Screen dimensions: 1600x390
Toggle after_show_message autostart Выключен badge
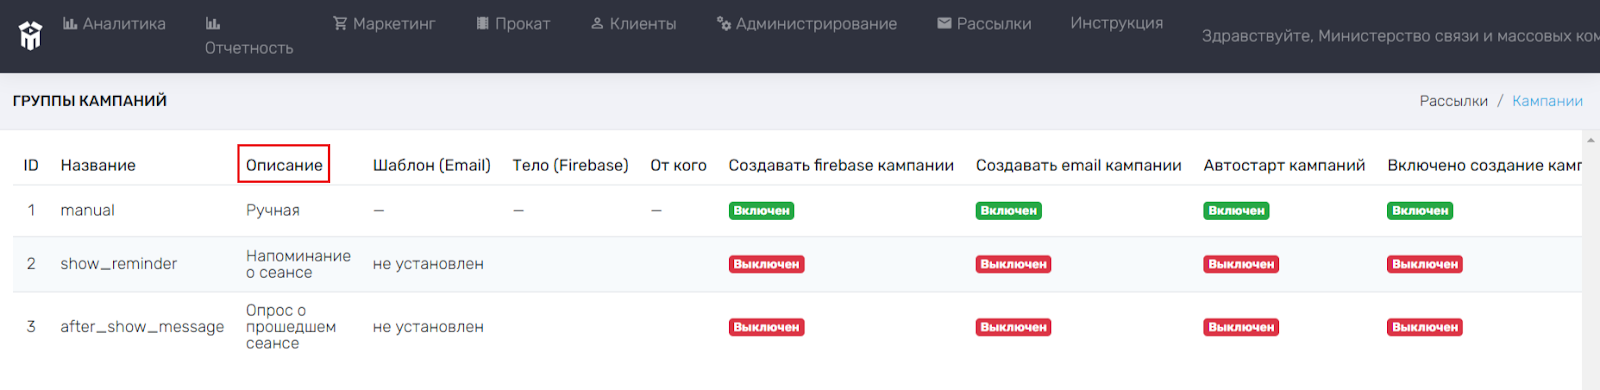pyautogui.click(x=1241, y=327)
